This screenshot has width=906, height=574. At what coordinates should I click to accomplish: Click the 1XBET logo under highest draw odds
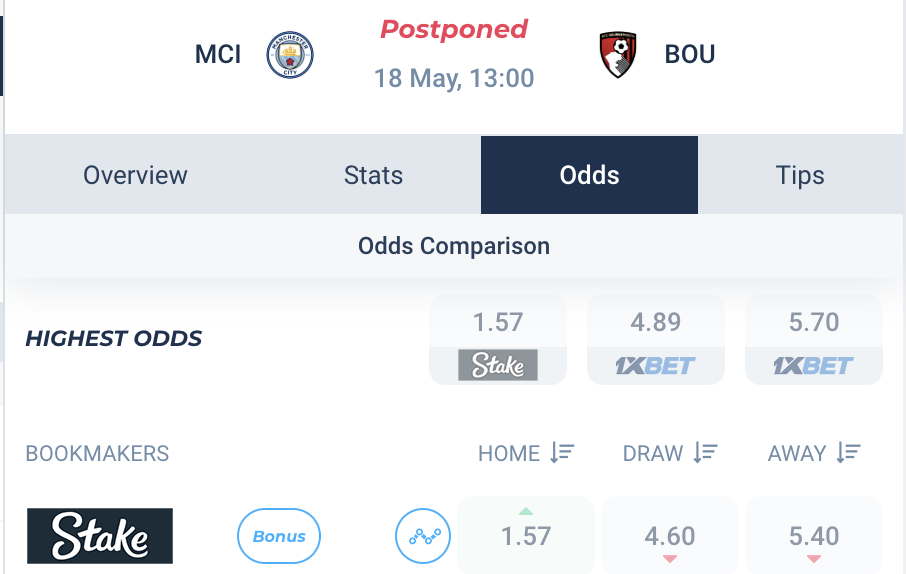coord(655,365)
